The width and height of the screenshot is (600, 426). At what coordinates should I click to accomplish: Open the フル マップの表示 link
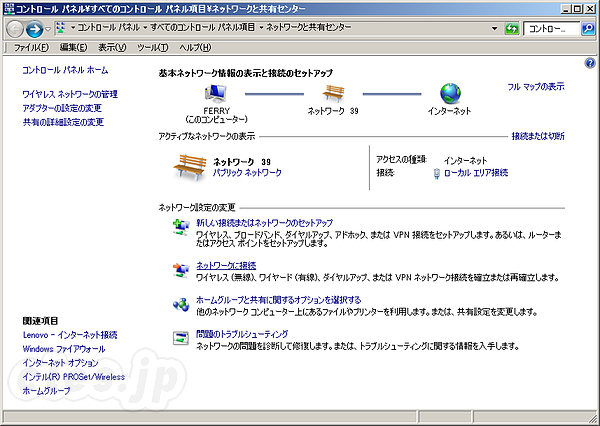535,87
